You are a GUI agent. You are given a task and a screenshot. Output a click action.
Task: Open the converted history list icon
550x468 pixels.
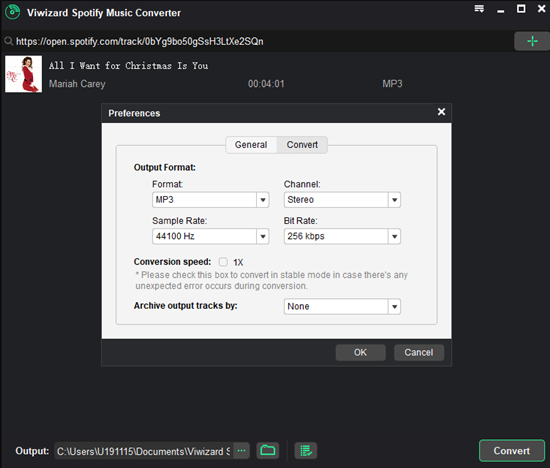click(x=306, y=450)
